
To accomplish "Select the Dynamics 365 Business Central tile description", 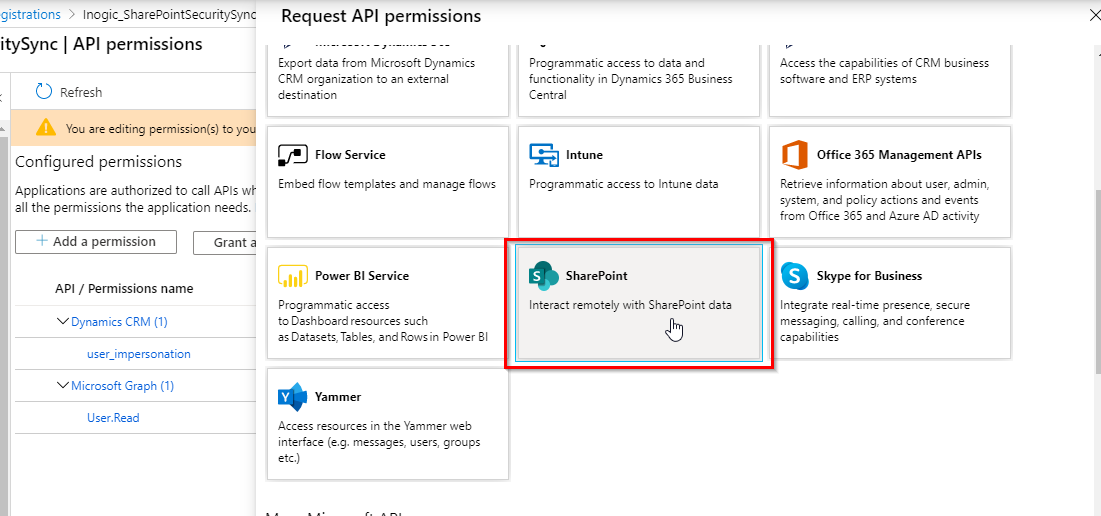I will coord(630,79).
